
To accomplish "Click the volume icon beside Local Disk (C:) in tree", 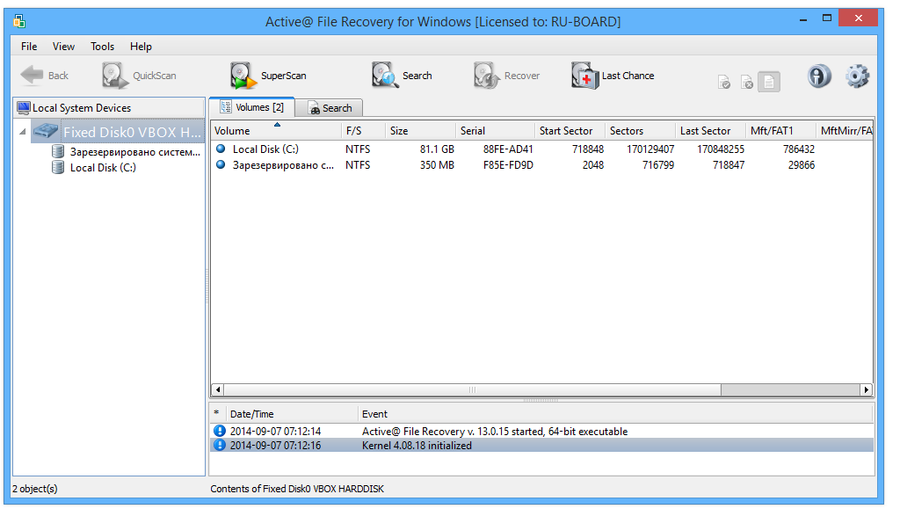I will (x=58, y=167).
